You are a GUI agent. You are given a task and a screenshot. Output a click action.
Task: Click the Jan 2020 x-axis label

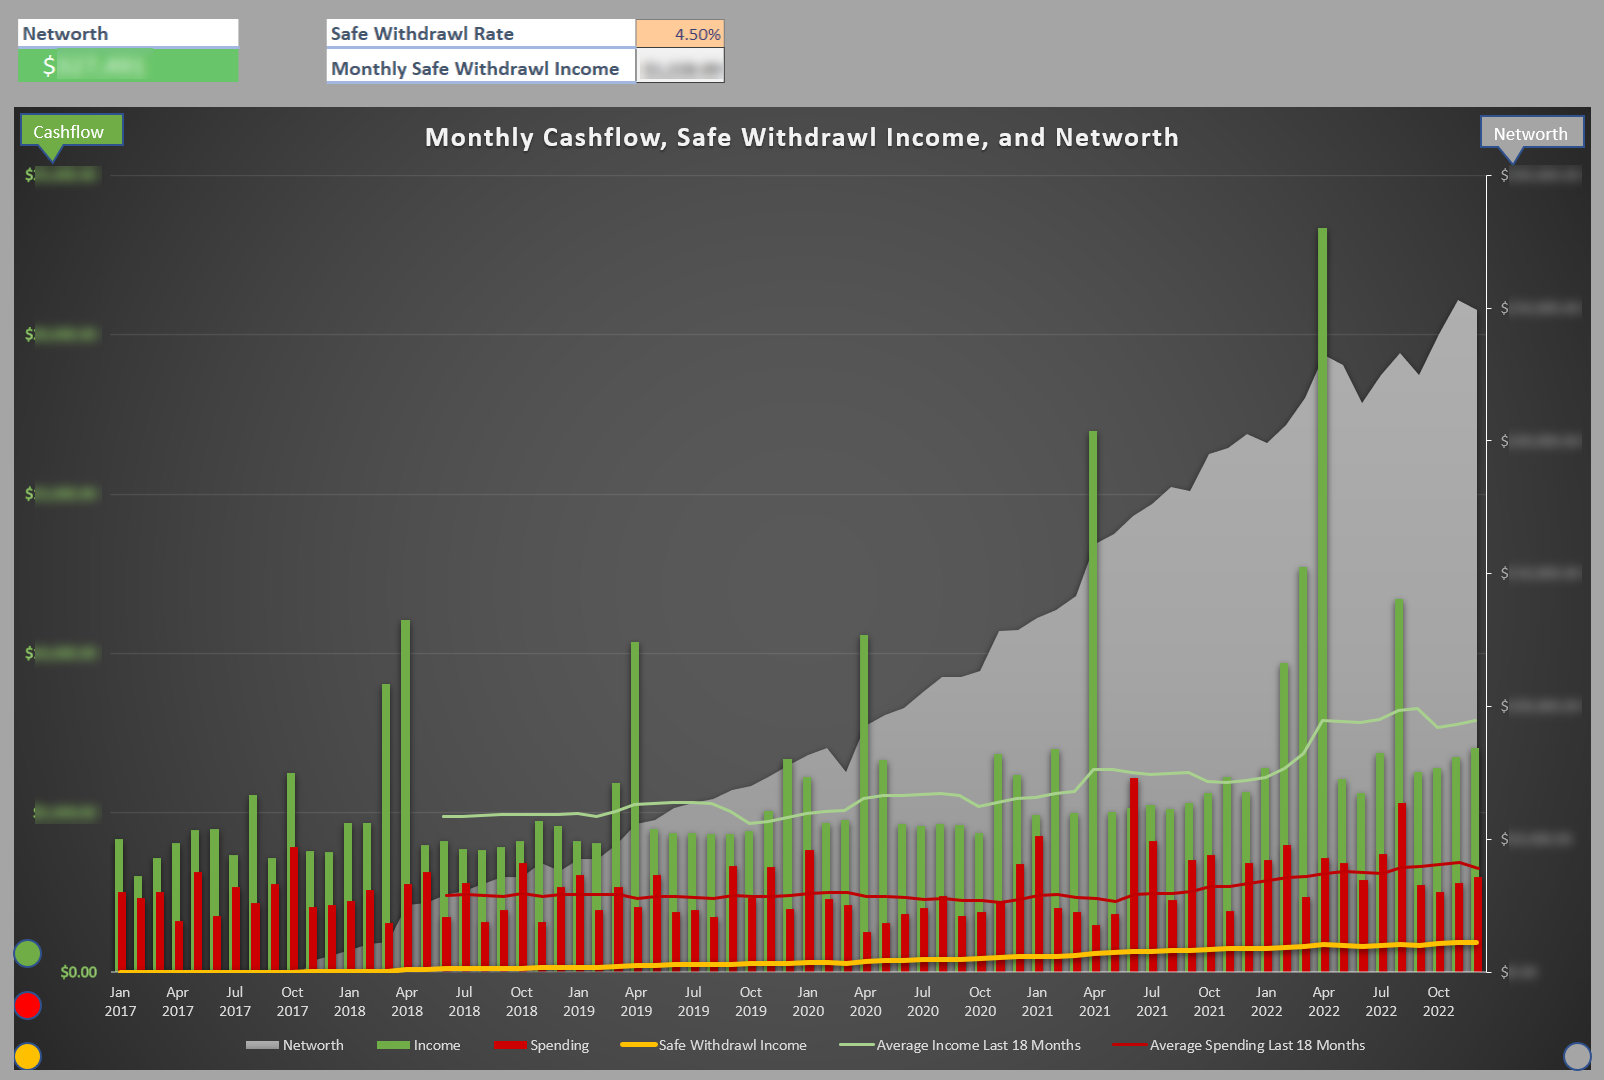pos(808,1001)
